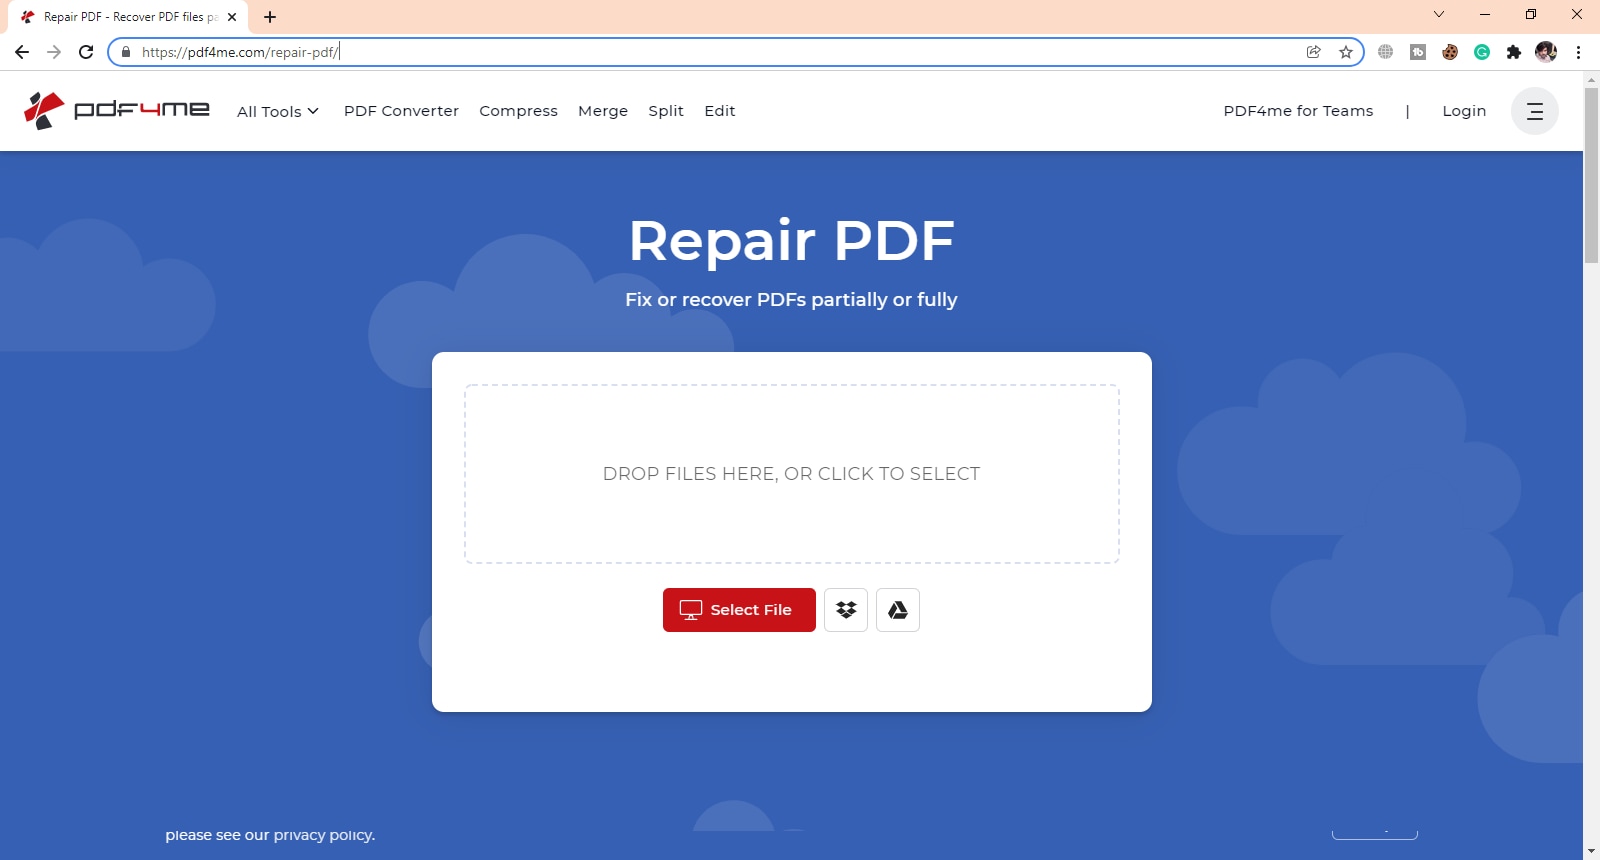Viewport: 1600px width, 860px height.
Task: View site security lock information
Action: 126,52
